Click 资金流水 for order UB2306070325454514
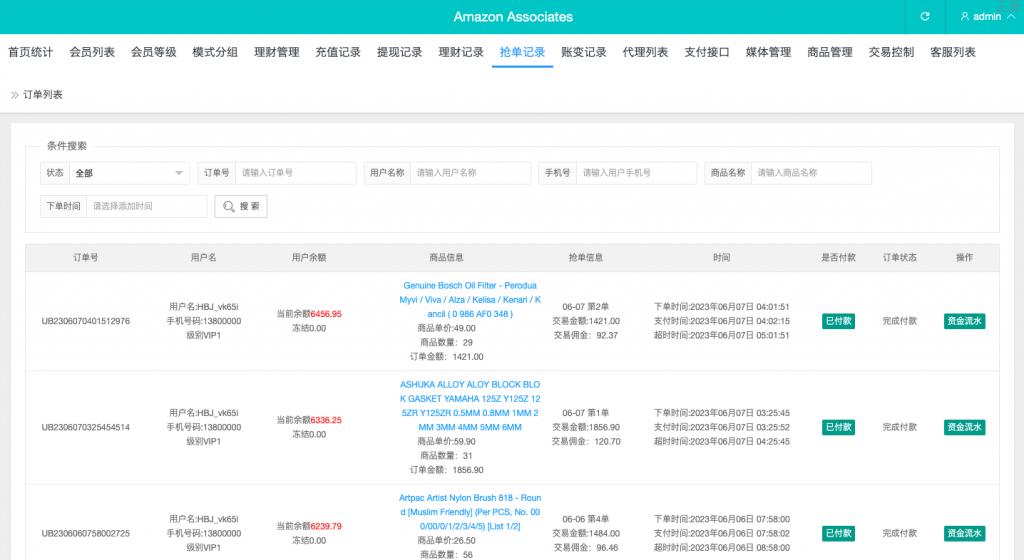The height and width of the screenshot is (560, 1024). click(x=964, y=427)
